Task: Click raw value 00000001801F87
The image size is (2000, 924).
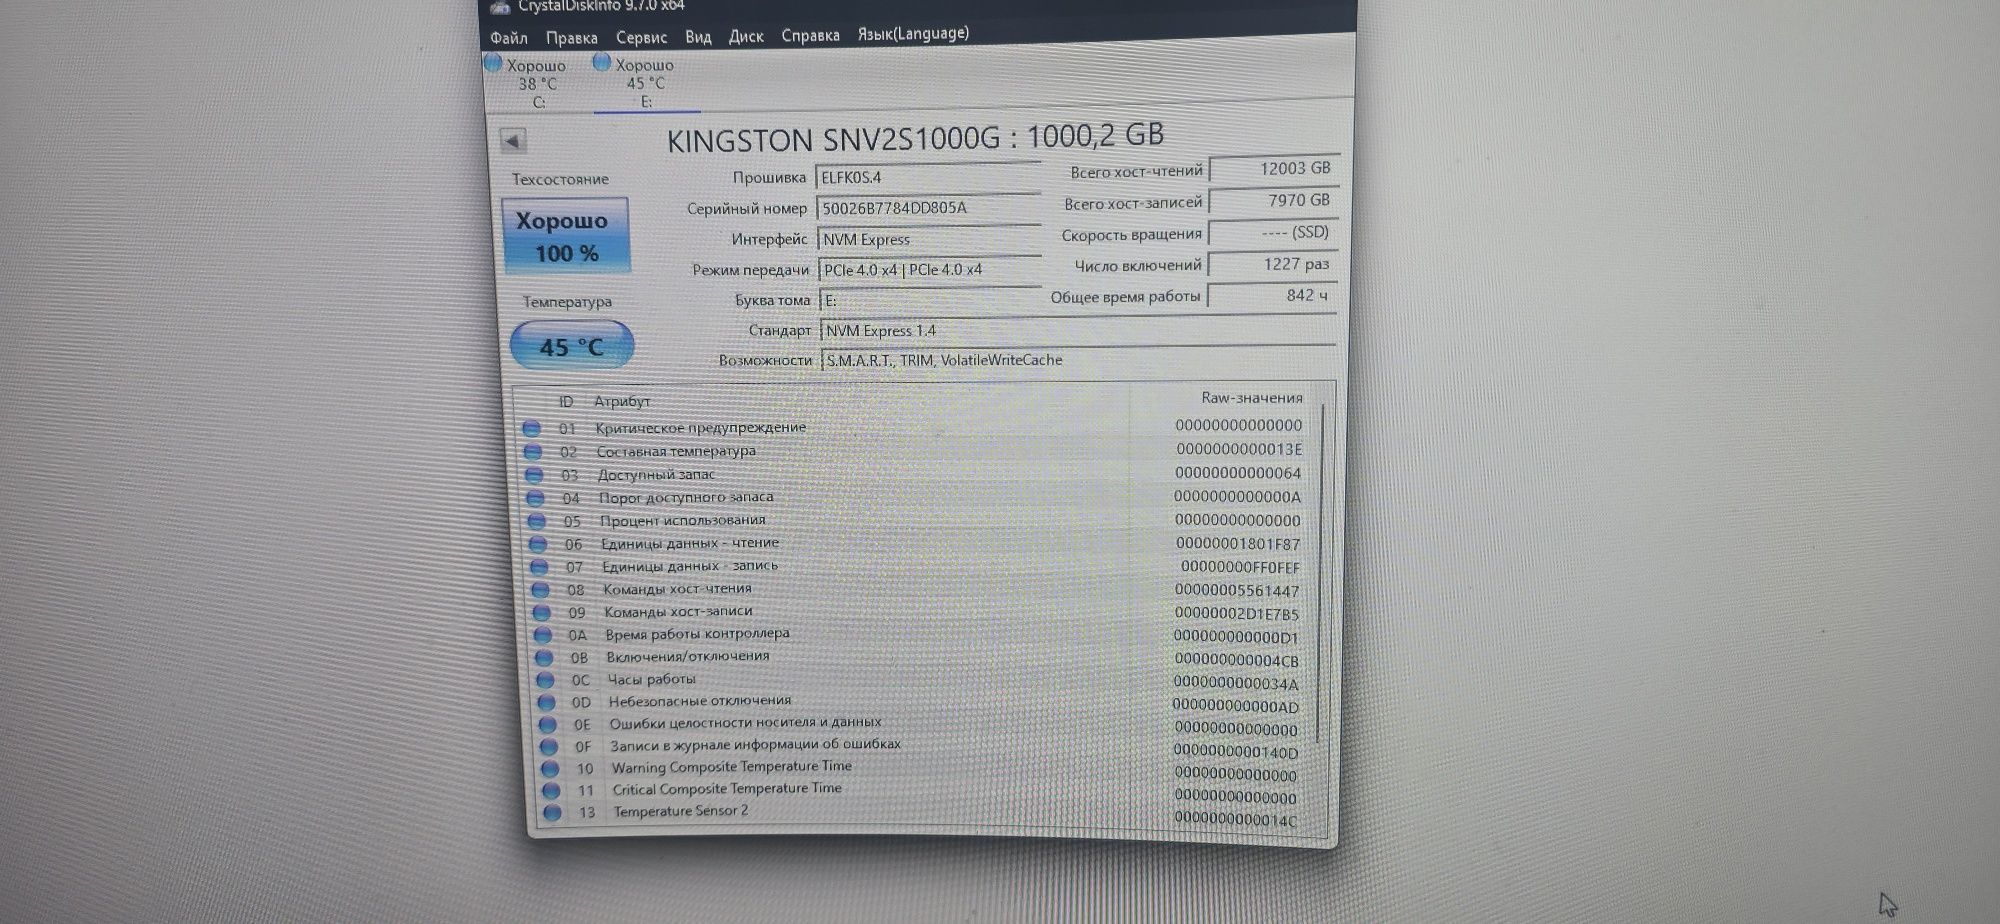Action: 1238,544
